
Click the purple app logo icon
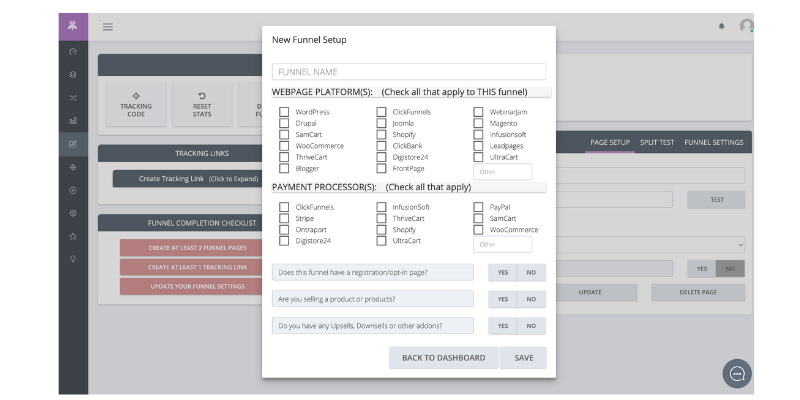73,27
